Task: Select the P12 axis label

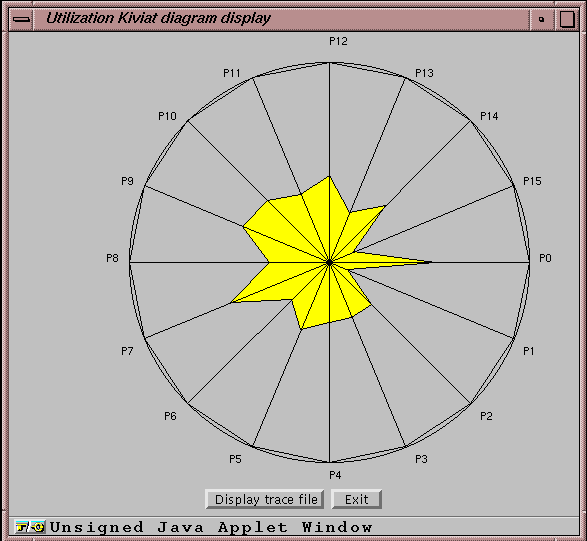Action: click(x=338, y=41)
